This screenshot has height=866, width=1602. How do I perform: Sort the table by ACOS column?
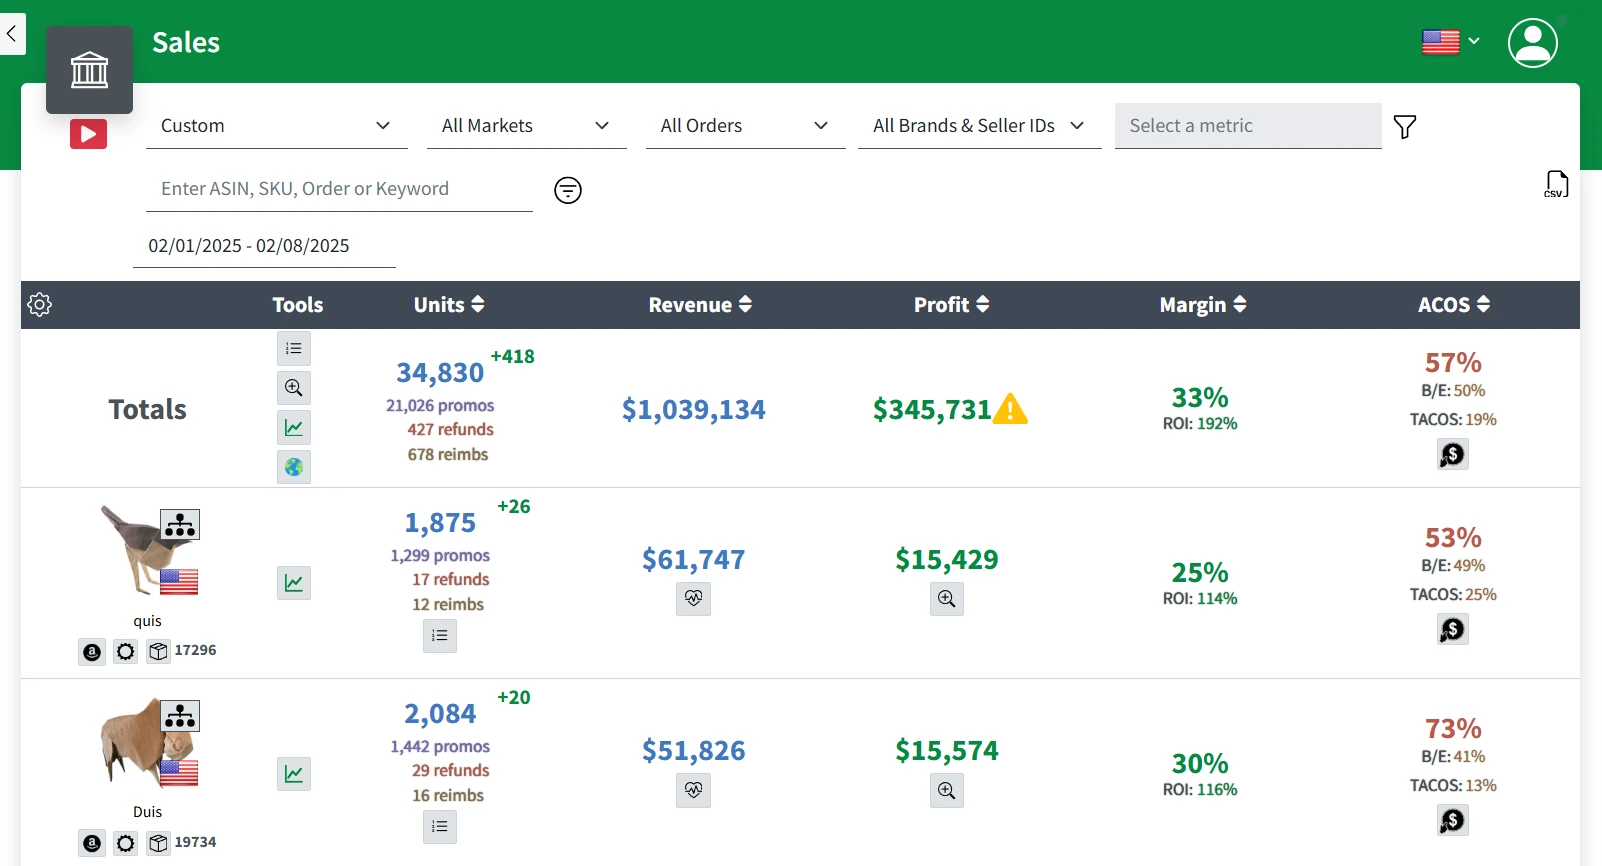[x=1454, y=305]
